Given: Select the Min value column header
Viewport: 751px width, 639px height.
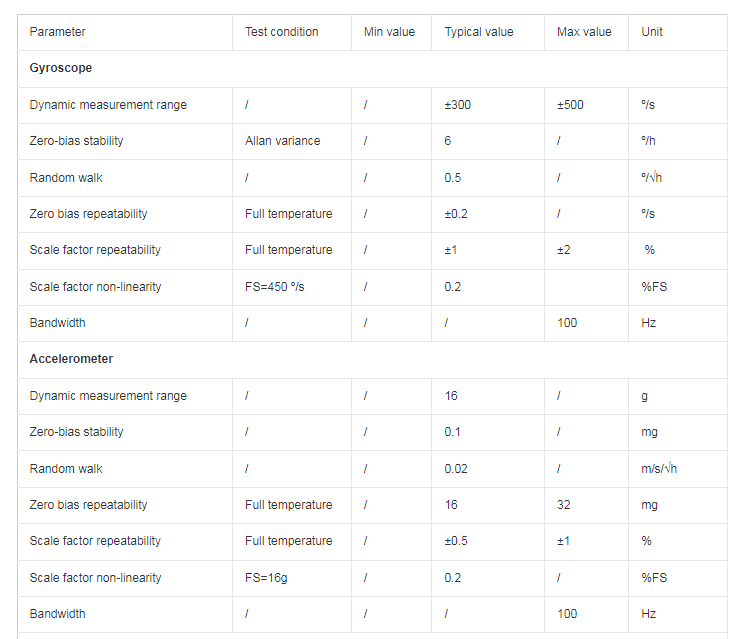Looking at the screenshot, I should [391, 32].
